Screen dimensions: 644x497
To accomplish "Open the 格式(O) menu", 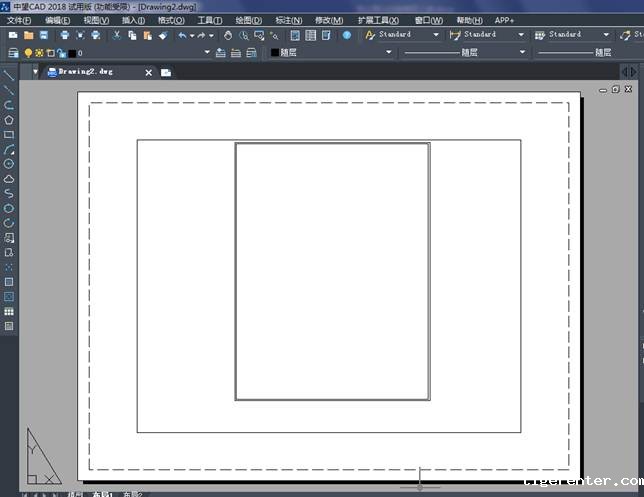I will pos(171,20).
